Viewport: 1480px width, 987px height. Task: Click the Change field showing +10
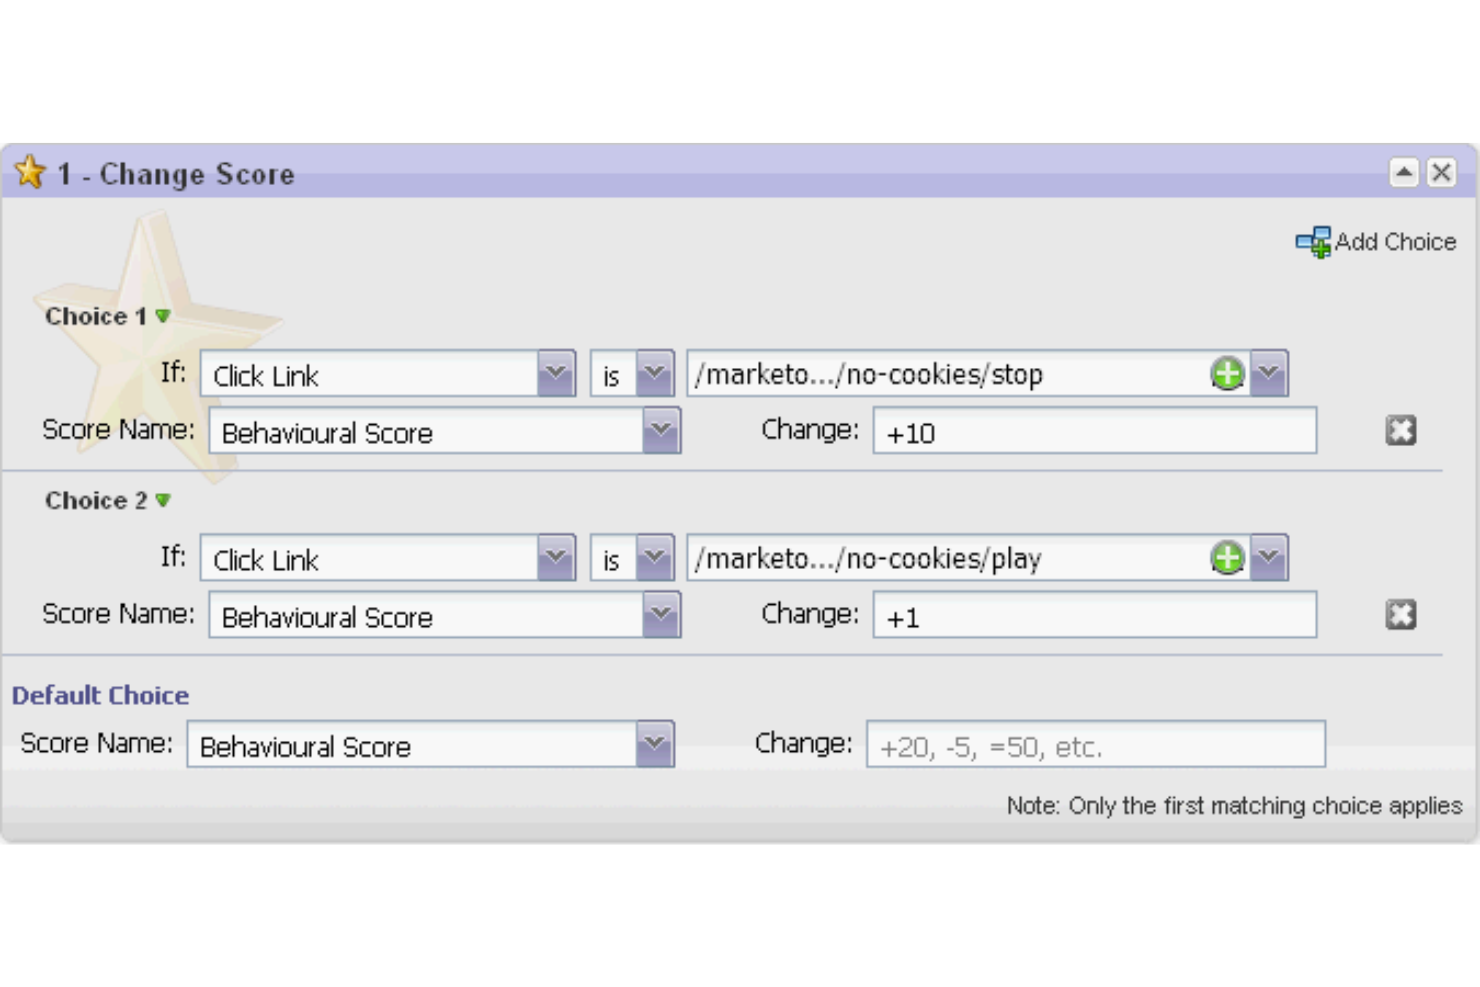click(1095, 430)
